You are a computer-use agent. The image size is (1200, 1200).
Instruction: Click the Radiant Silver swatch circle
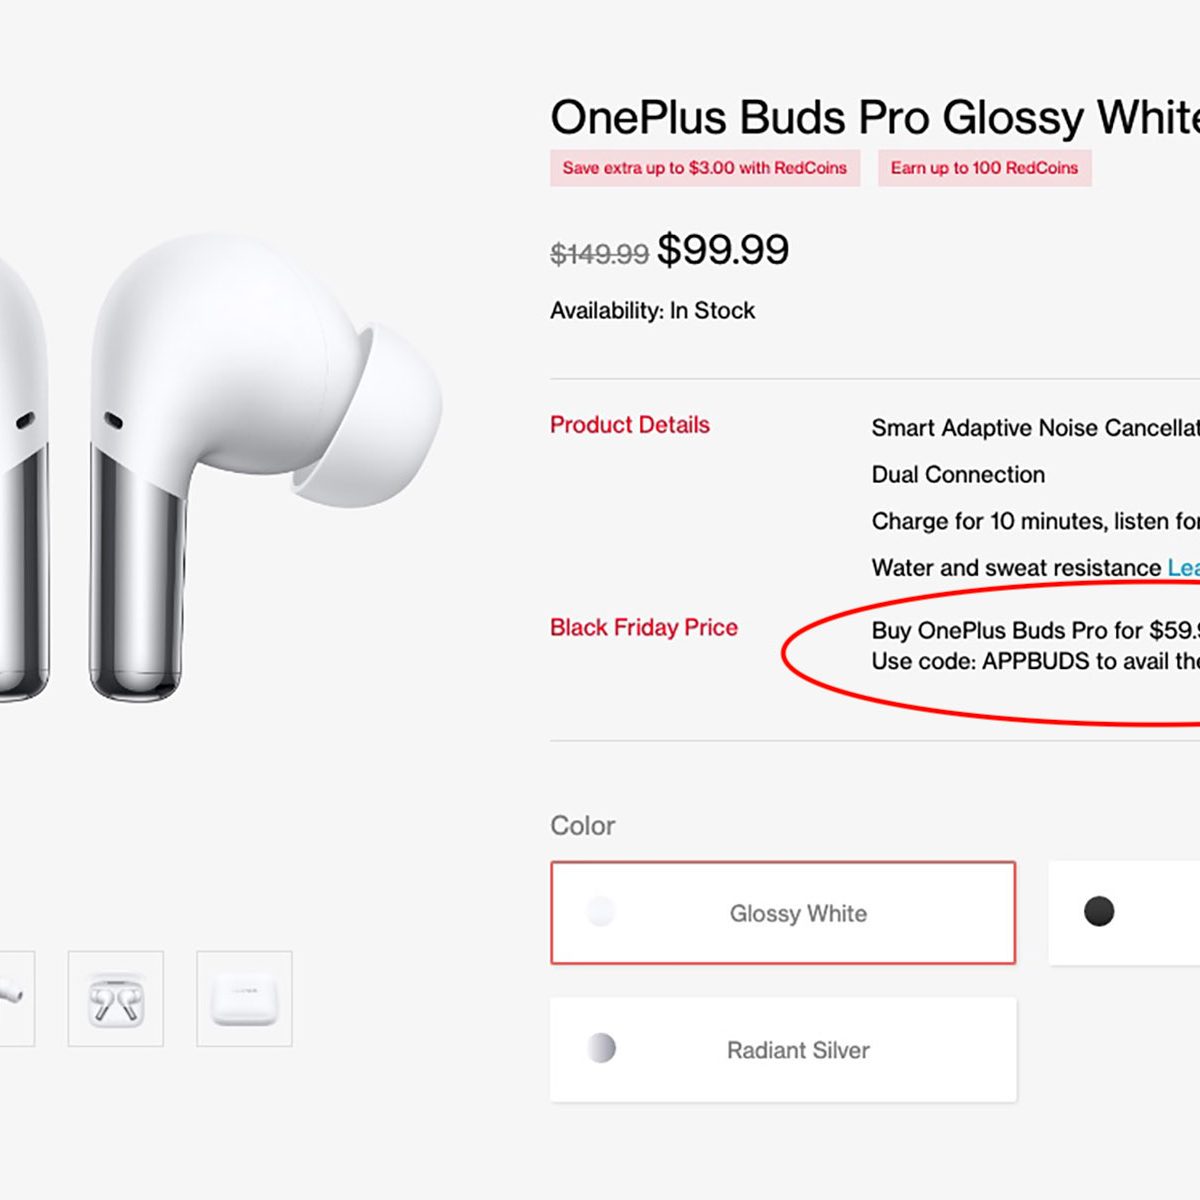click(x=601, y=1048)
